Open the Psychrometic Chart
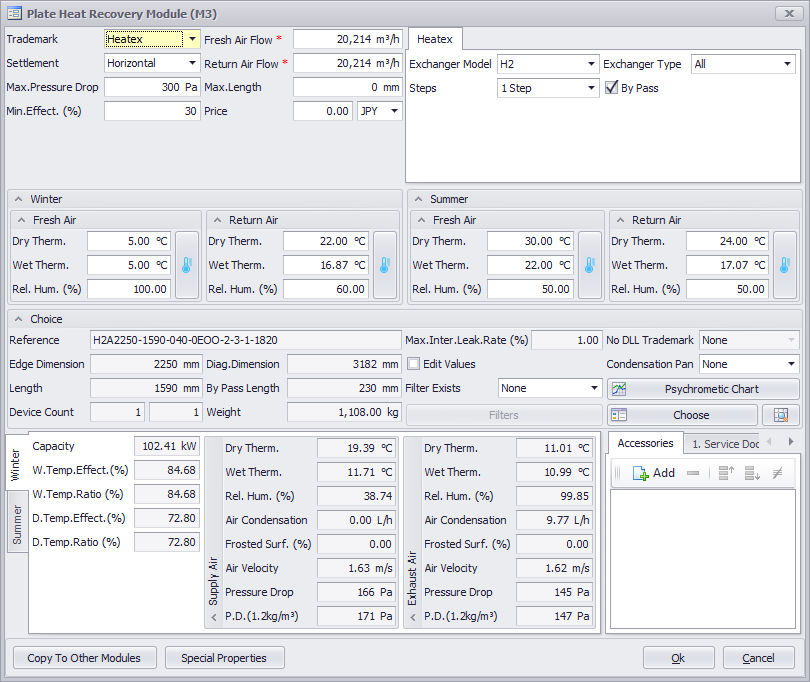Viewport: 810px width, 682px height. 703,389
